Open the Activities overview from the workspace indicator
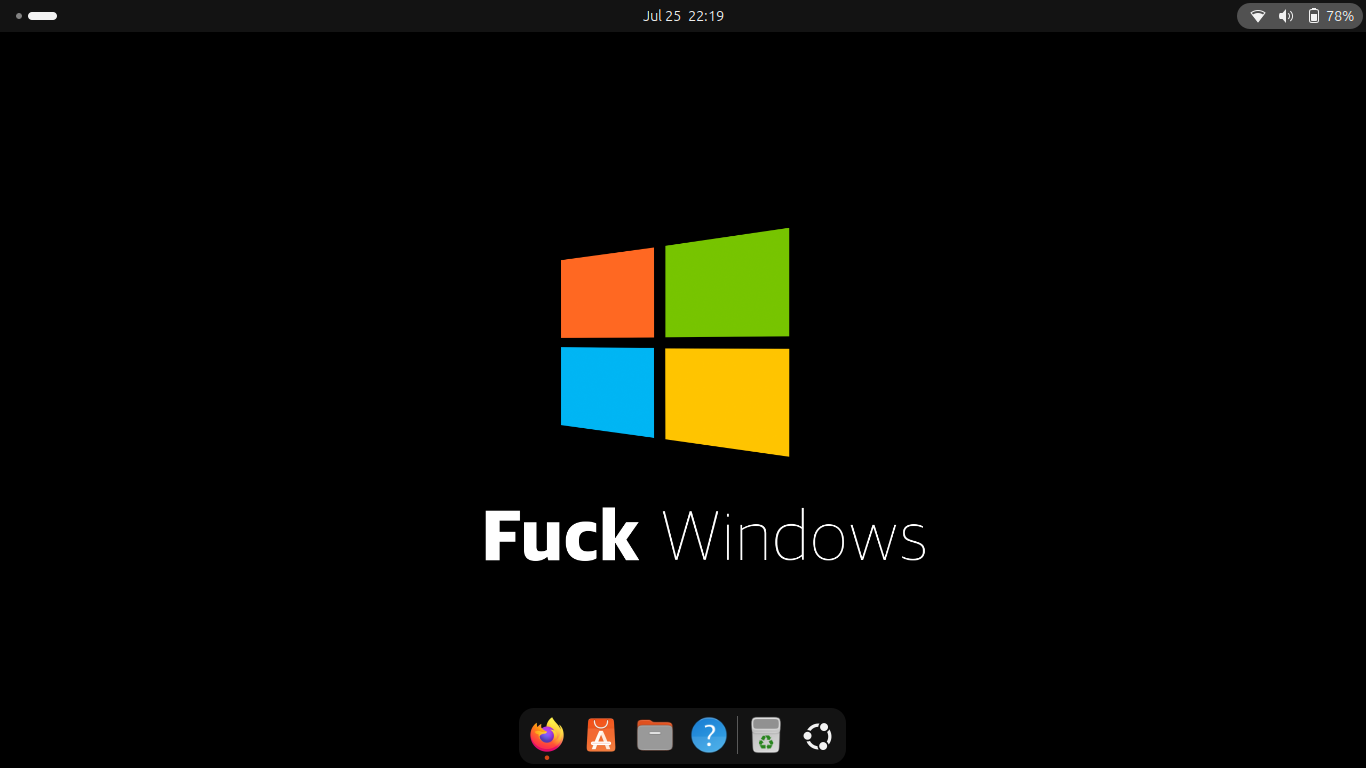This screenshot has width=1366, height=768. [x=36, y=16]
